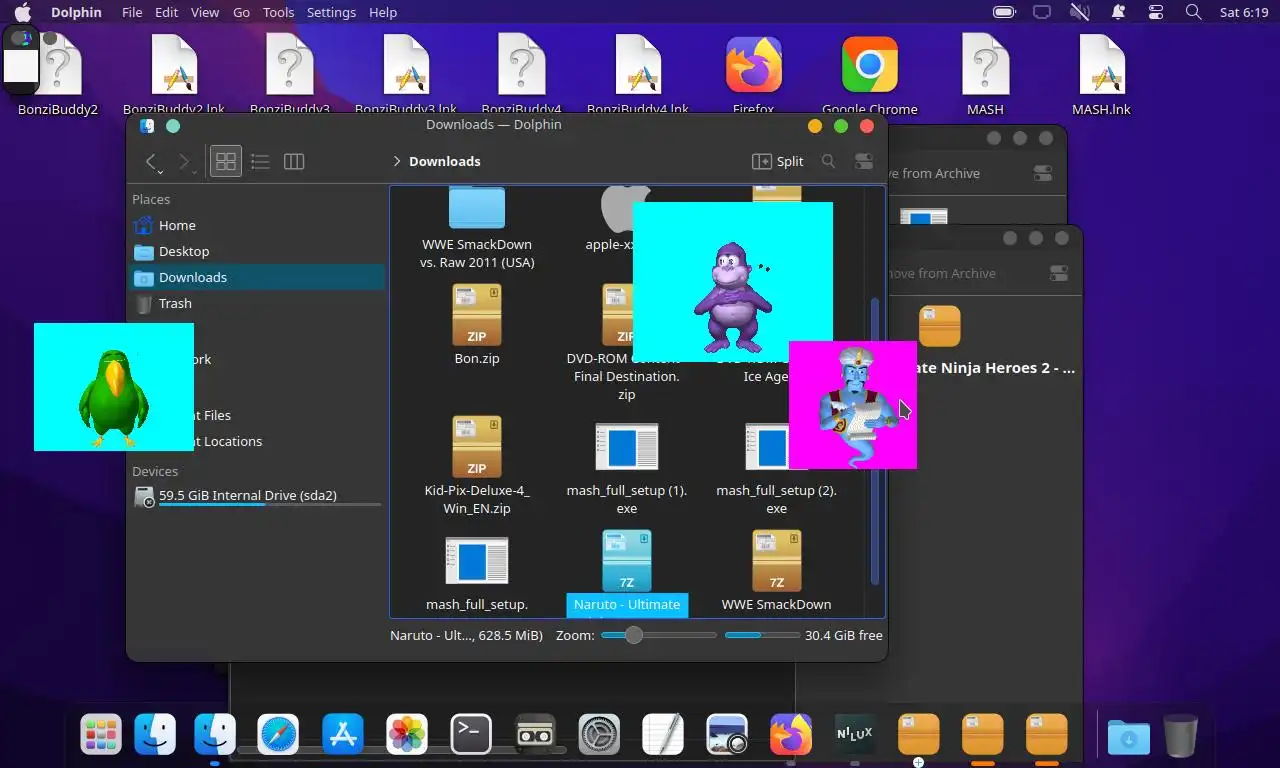Open the View menu
1280x768 pixels.
point(205,12)
